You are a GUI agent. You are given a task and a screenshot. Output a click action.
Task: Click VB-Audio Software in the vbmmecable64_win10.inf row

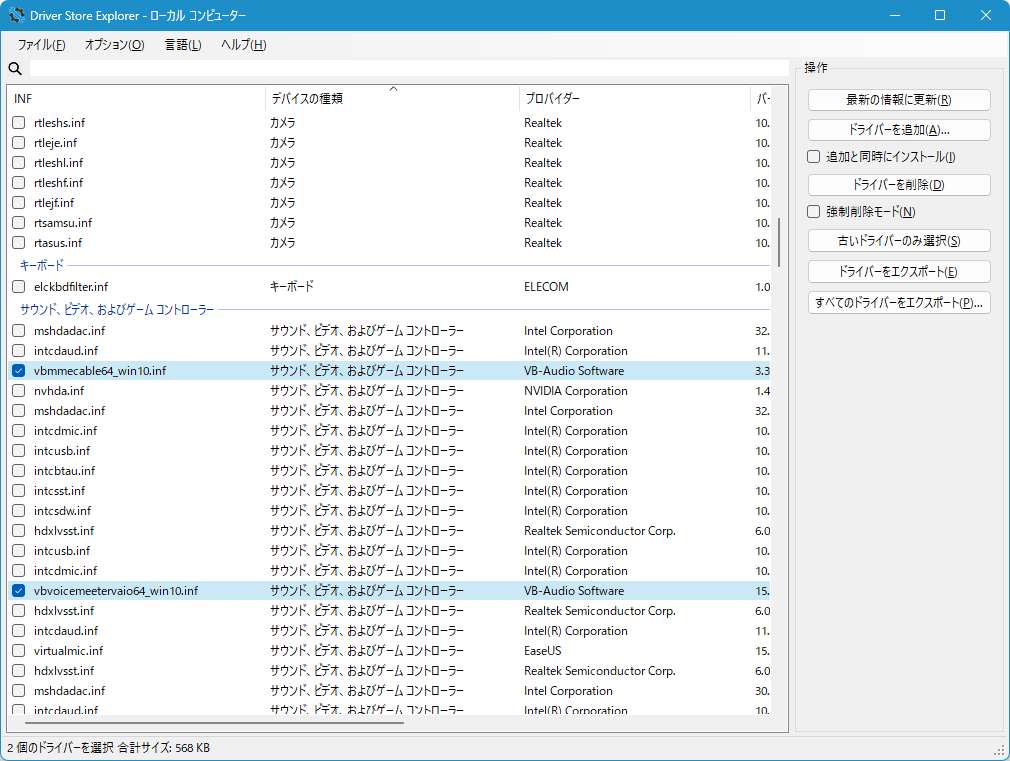pos(574,371)
